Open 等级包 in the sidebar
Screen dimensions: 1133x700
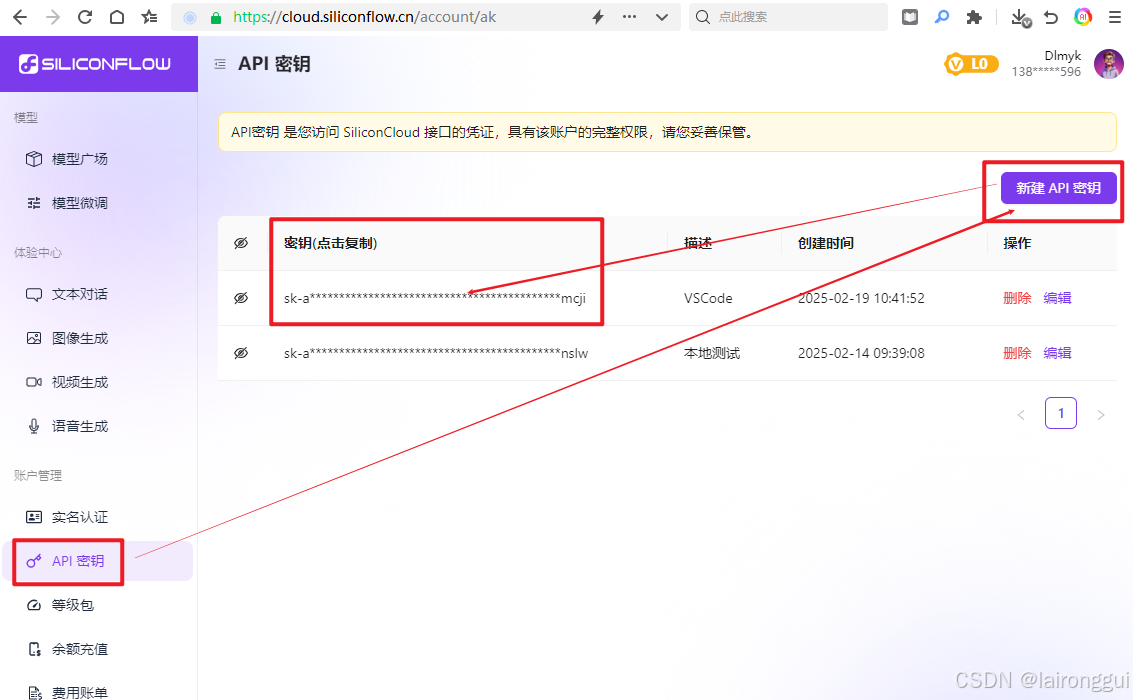coord(98,605)
